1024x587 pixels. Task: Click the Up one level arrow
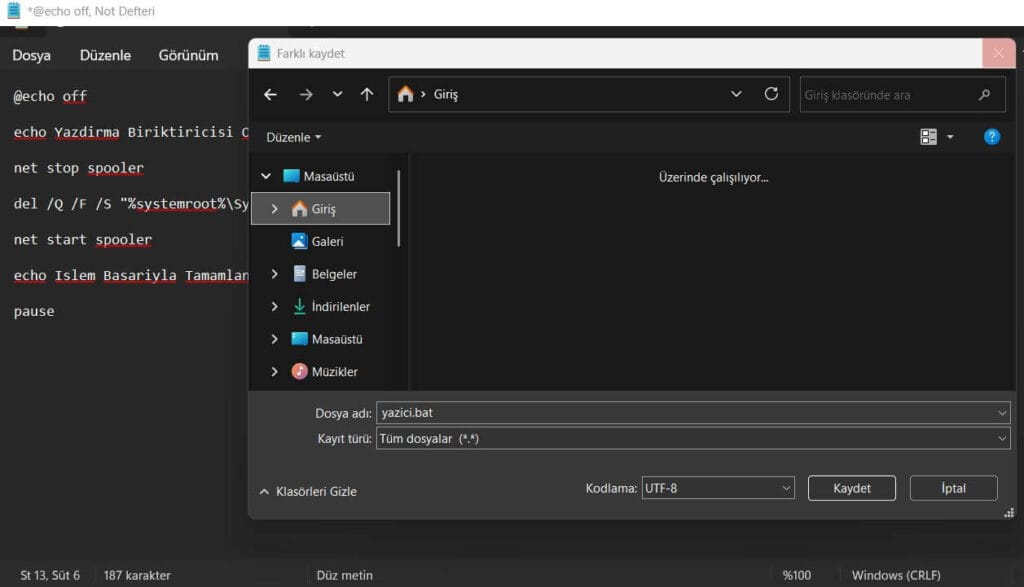[367, 94]
